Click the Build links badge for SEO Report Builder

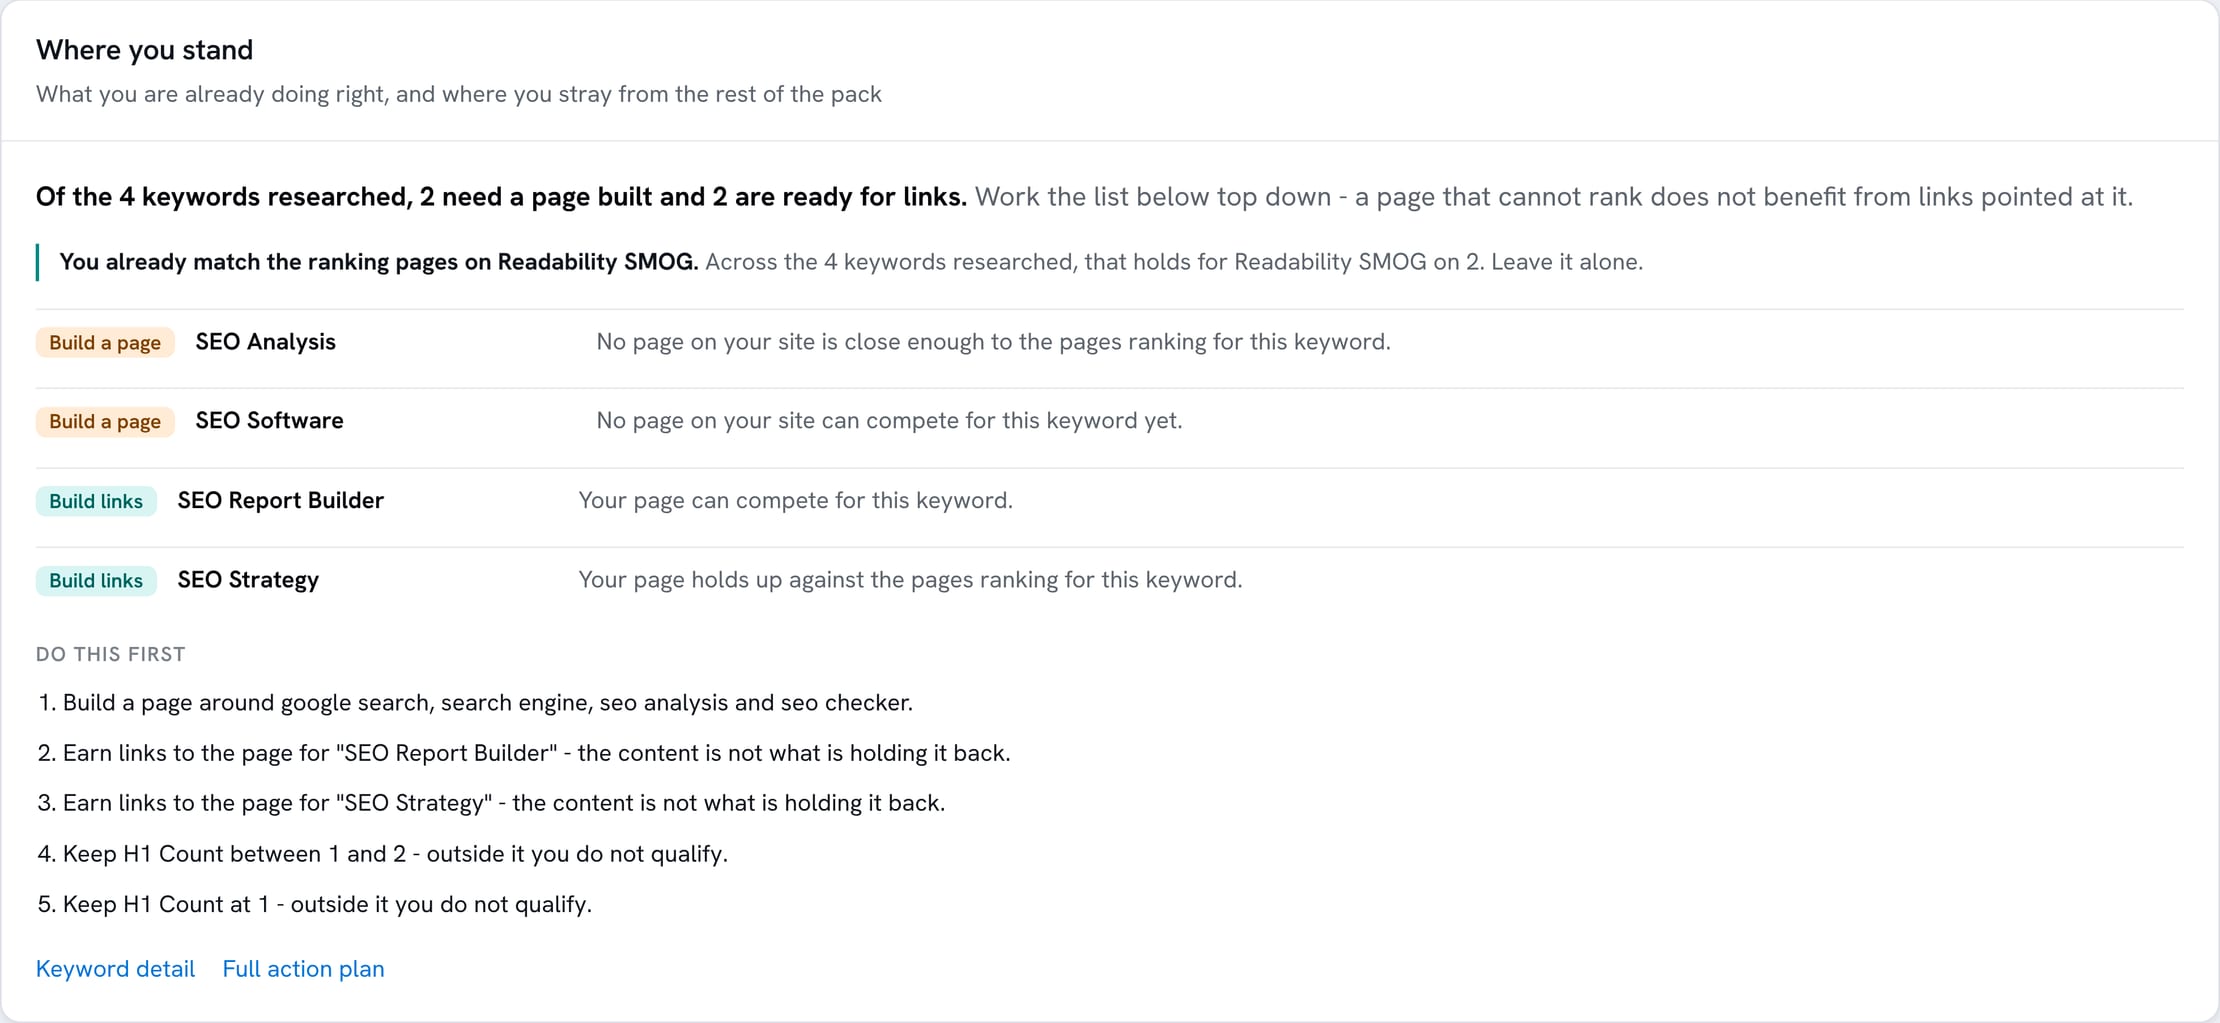(x=96, y=501)
